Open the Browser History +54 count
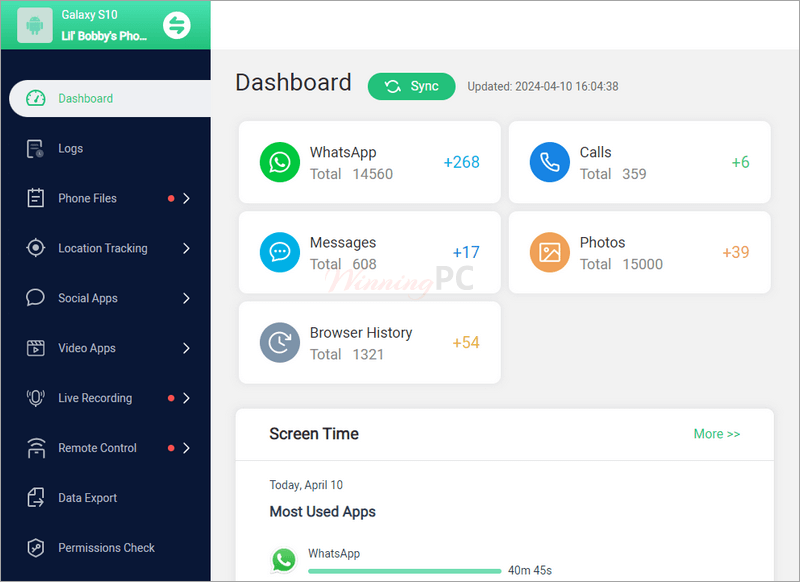The width and height of the screenshot is (800, 582). (466, 342)
